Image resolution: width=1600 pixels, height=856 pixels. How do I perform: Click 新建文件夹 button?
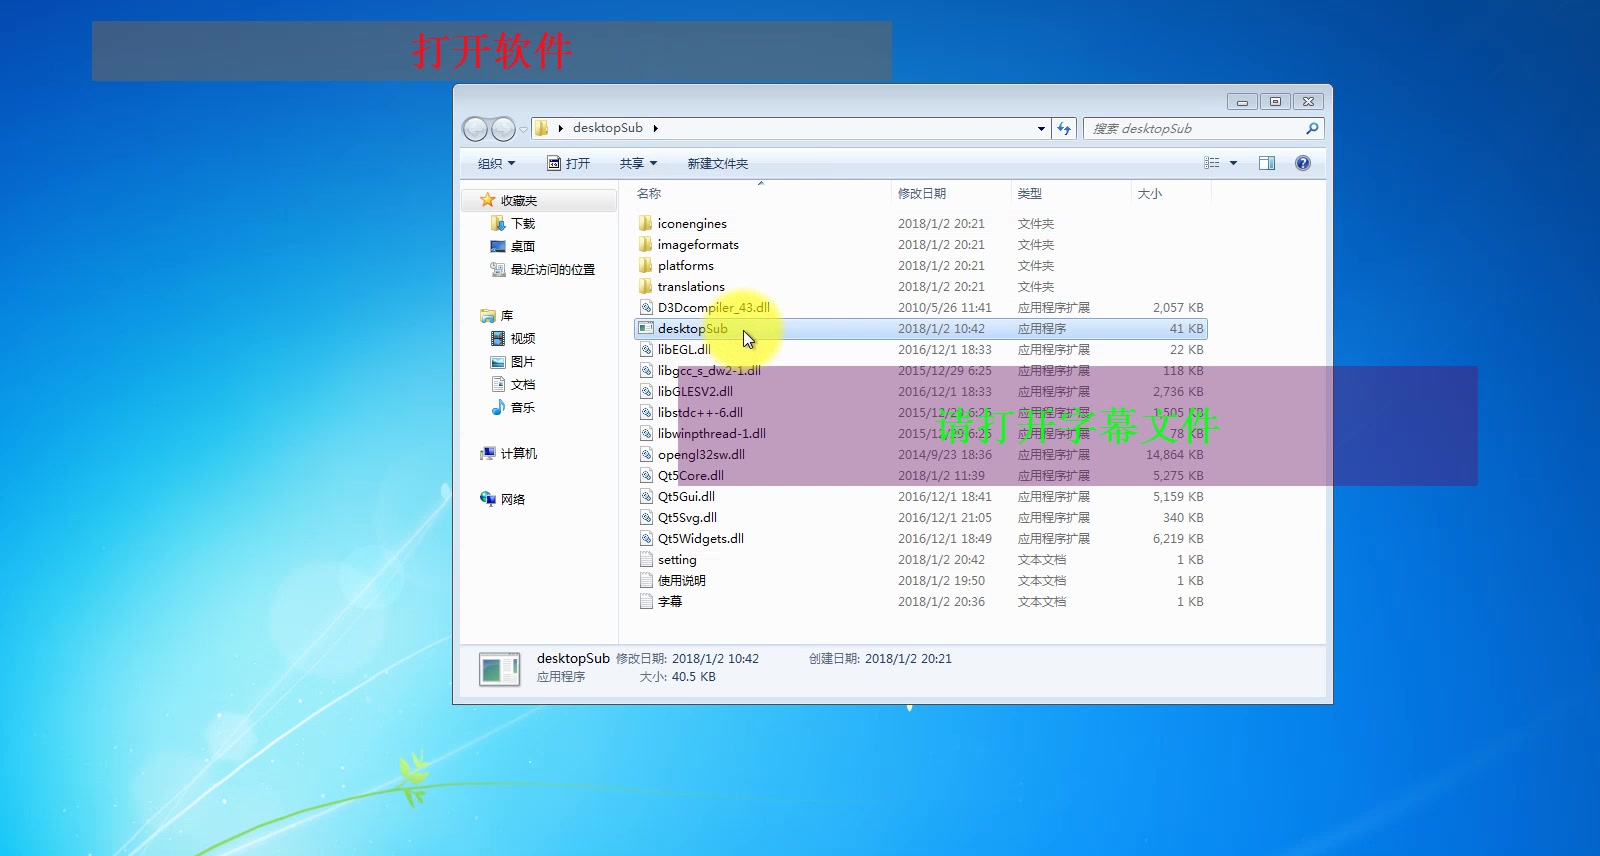tap(717, 163)
